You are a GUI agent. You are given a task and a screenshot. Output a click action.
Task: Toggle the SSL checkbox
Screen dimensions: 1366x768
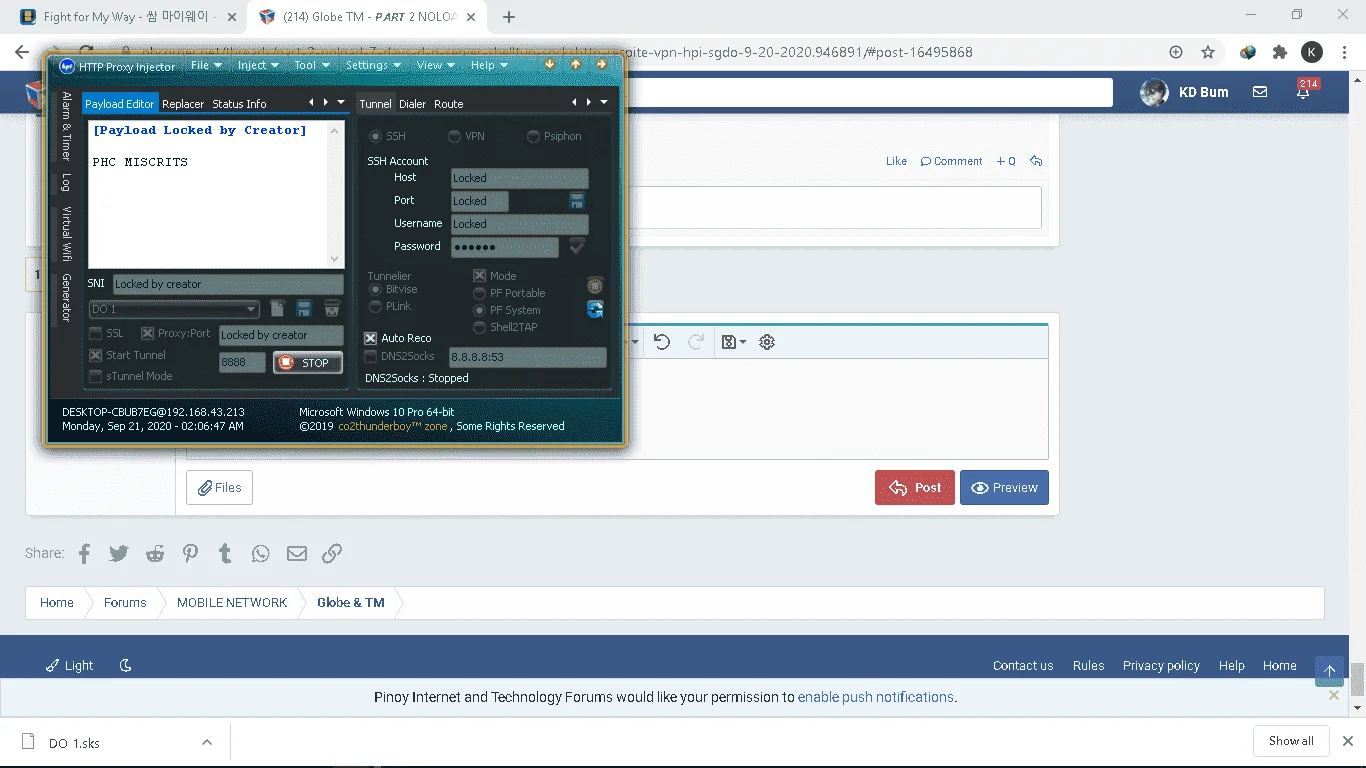point(96,333)
